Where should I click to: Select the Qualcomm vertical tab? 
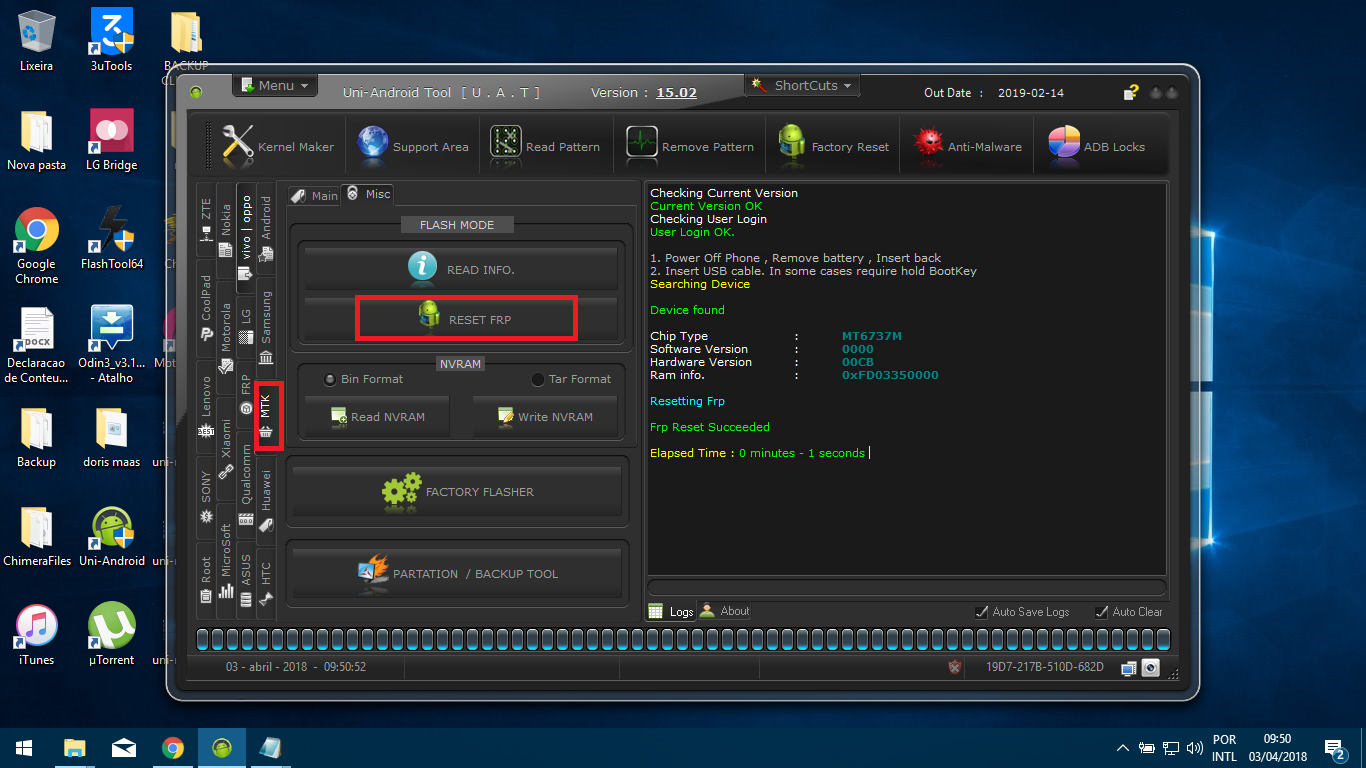pos(246,484)
